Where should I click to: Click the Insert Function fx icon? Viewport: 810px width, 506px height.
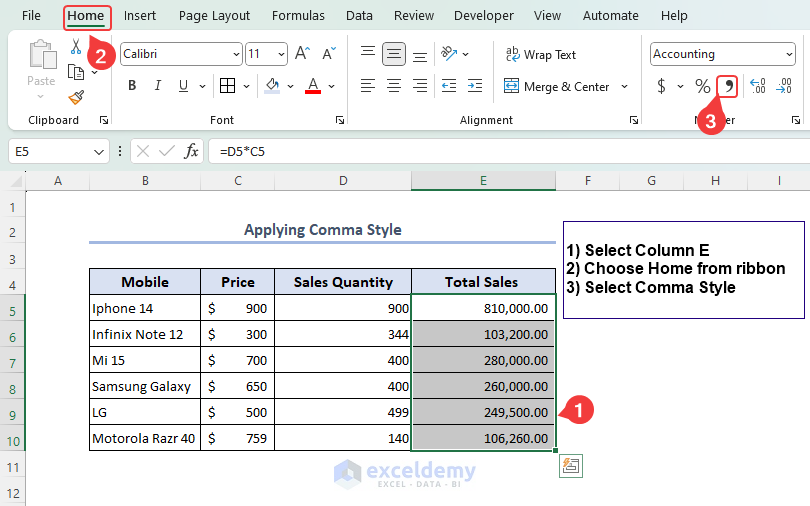pyautogui.click(x=191, y=151)
